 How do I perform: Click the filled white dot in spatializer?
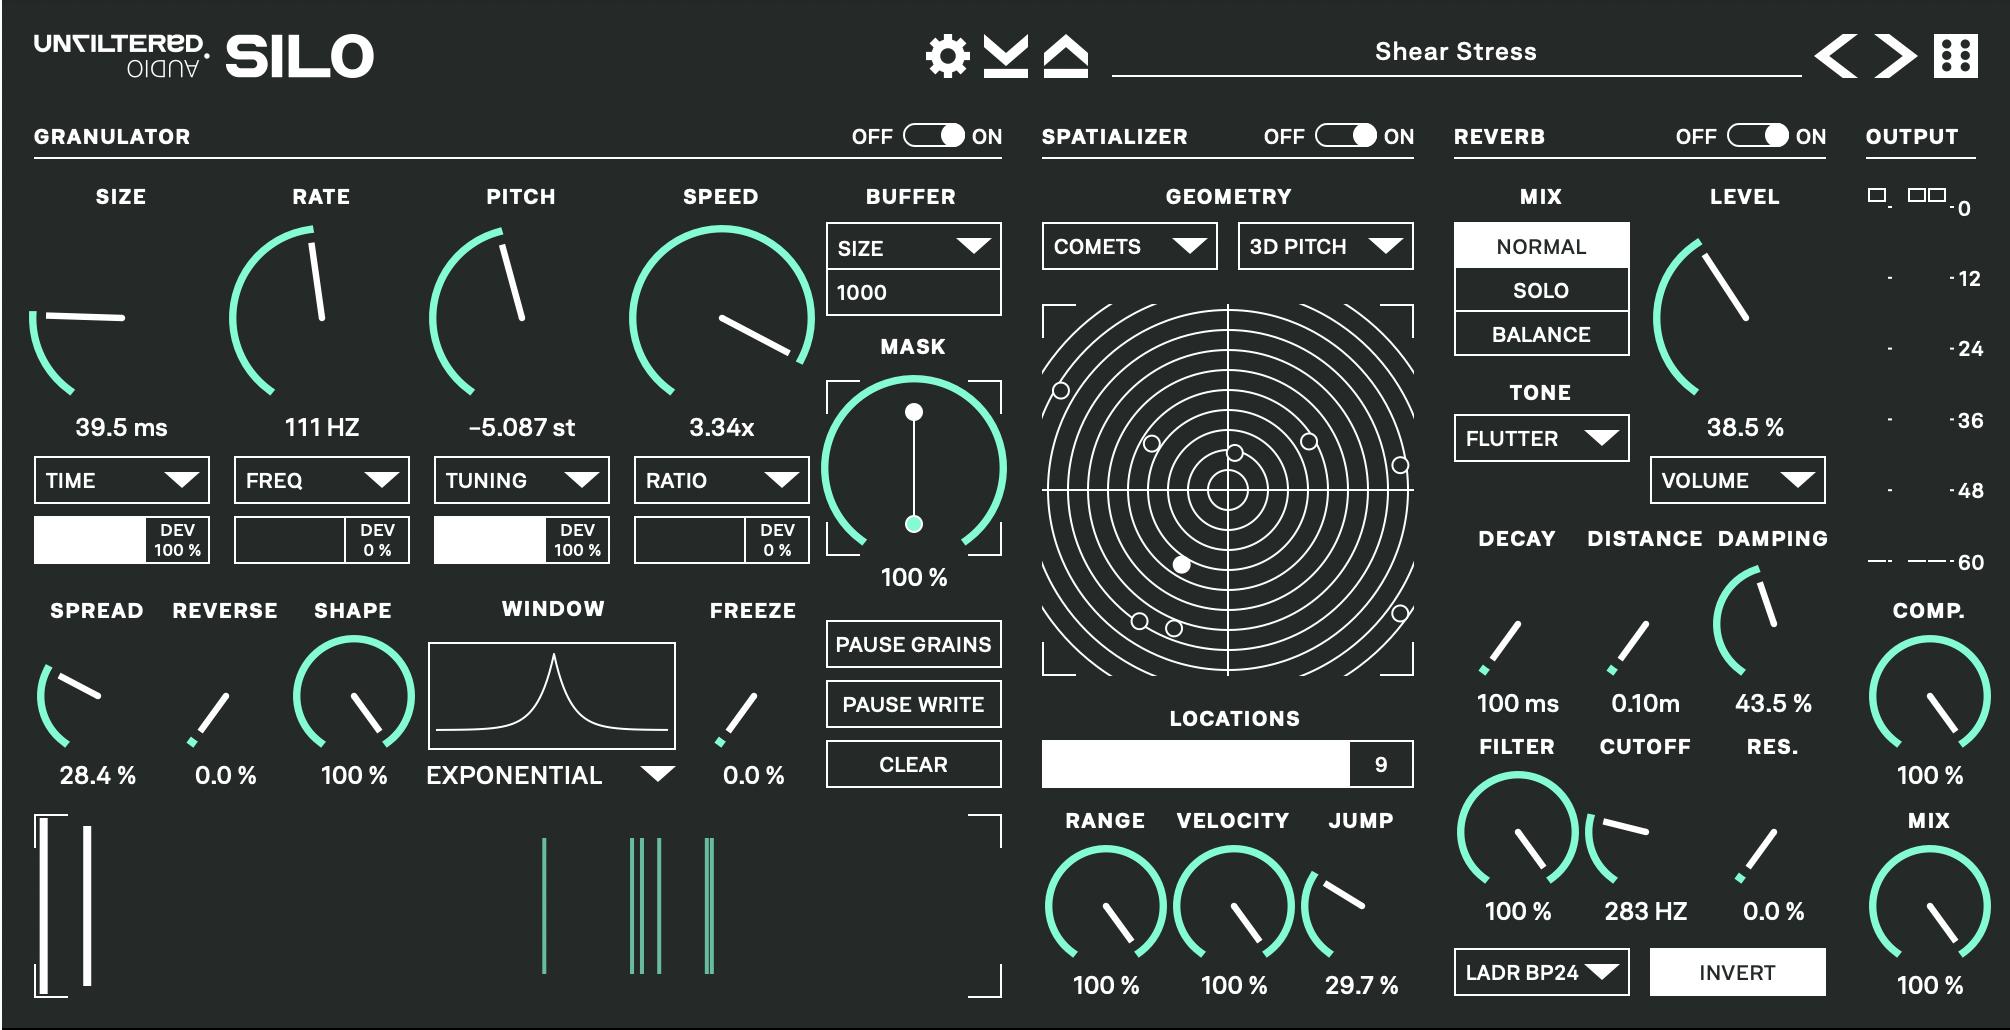click(x=1181, y=565)
